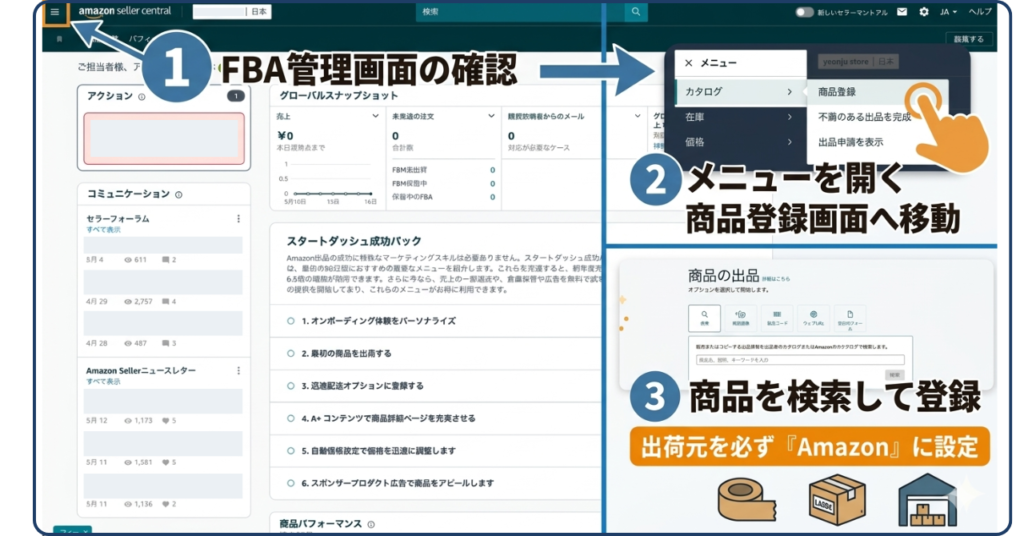The image size is (1024, 536).
Task: Click the ¥0 sales amount
Action: pyautogui.click(x=285, y=136)
